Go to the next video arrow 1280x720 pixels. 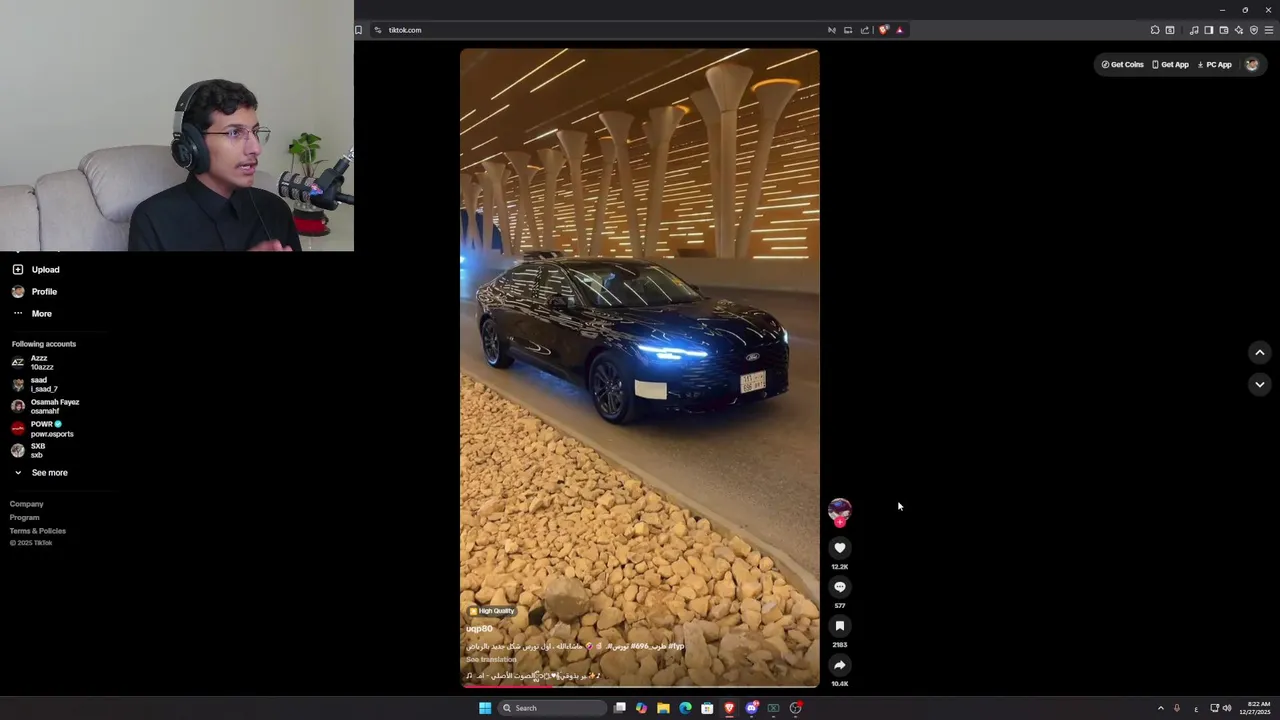(x=1260, y=384)
